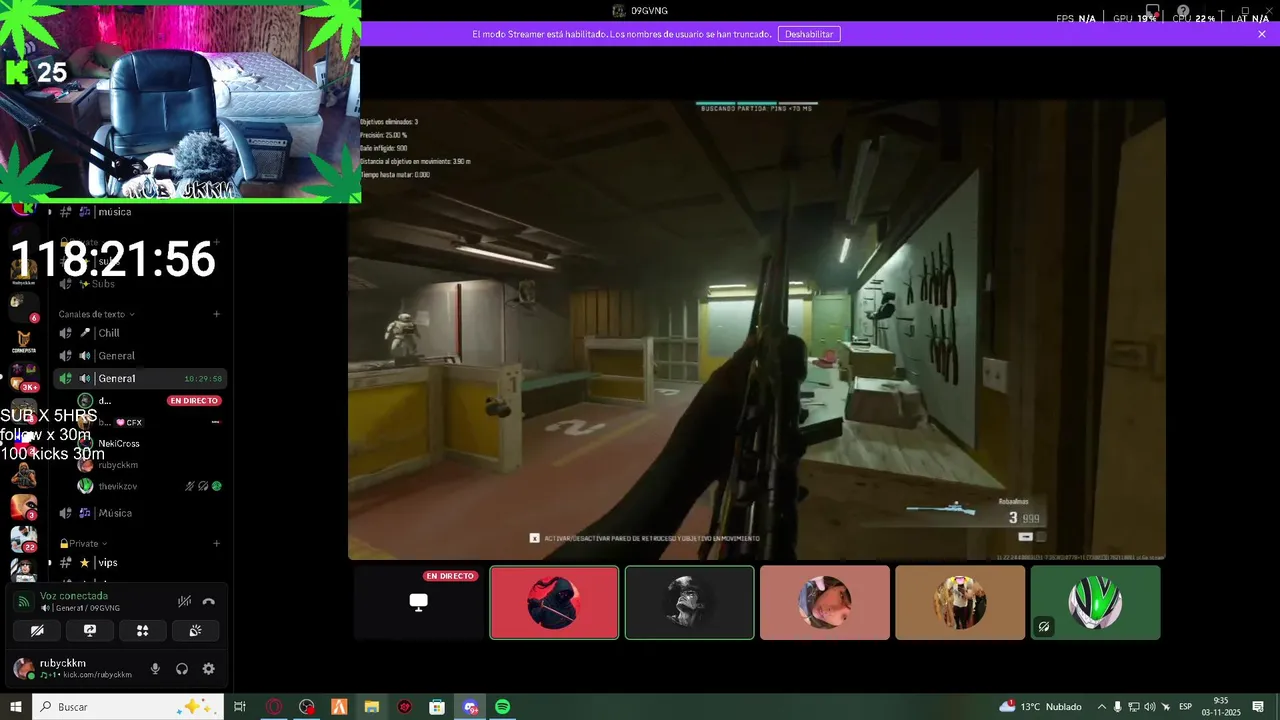Select the pink background participant tile
The height and width of the screenshot is (720, 1280).
824,603
